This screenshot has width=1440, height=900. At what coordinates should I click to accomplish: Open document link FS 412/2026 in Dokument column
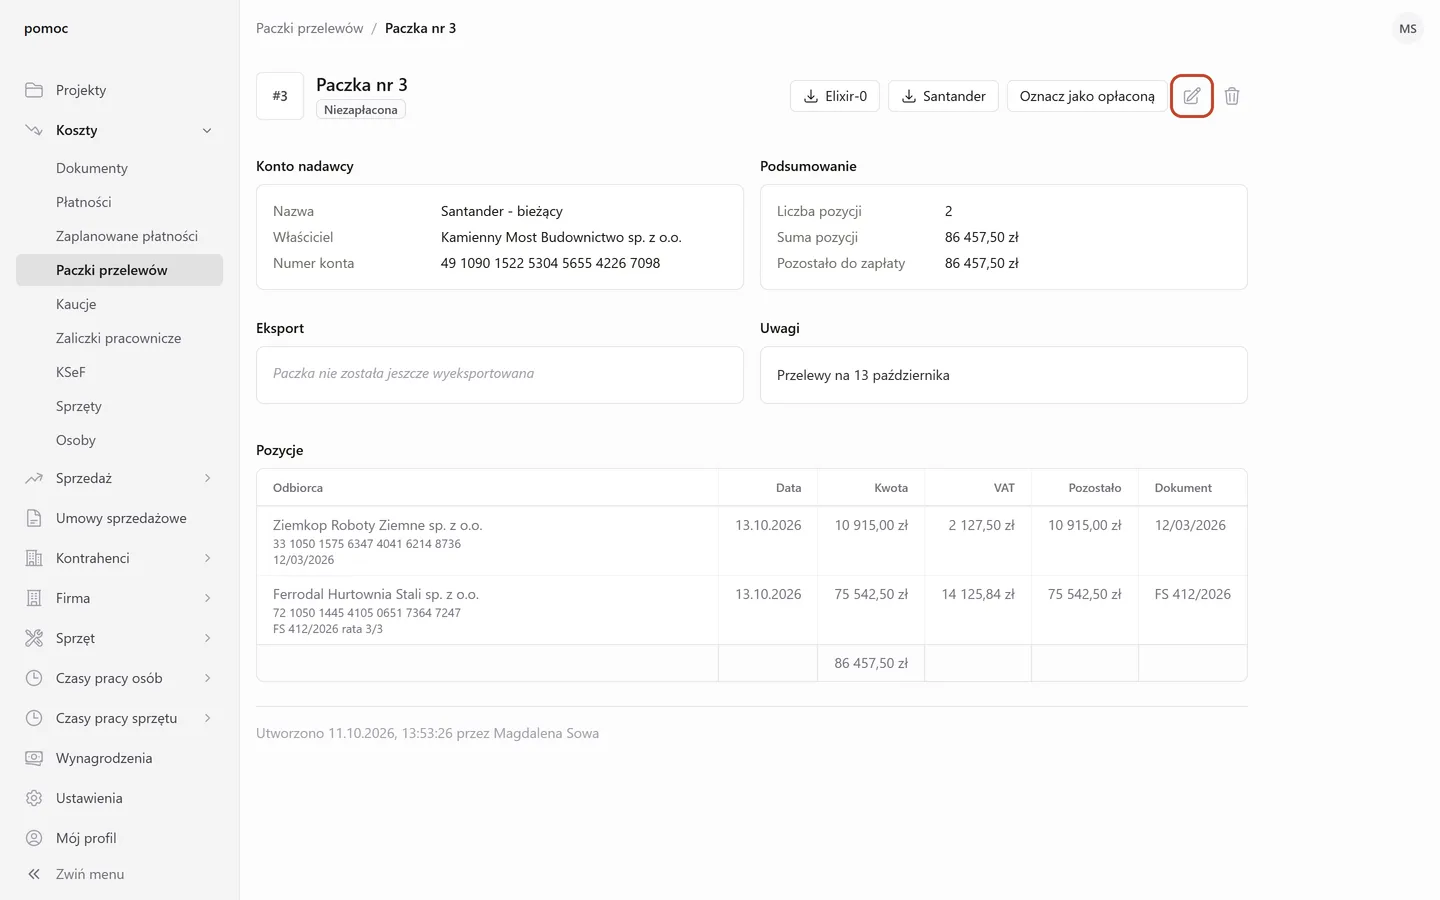click(1193, 594)
